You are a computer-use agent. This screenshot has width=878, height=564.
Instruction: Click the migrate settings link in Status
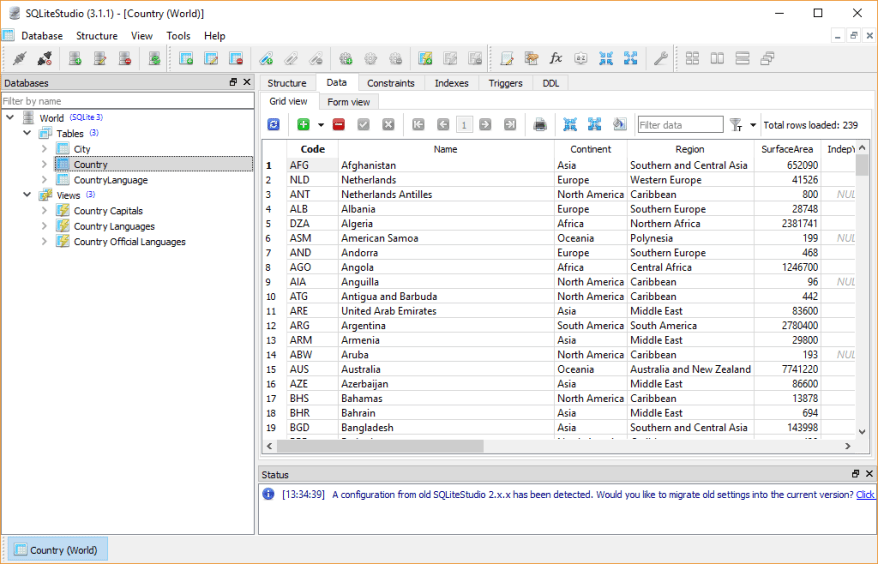tap(865, 495)
